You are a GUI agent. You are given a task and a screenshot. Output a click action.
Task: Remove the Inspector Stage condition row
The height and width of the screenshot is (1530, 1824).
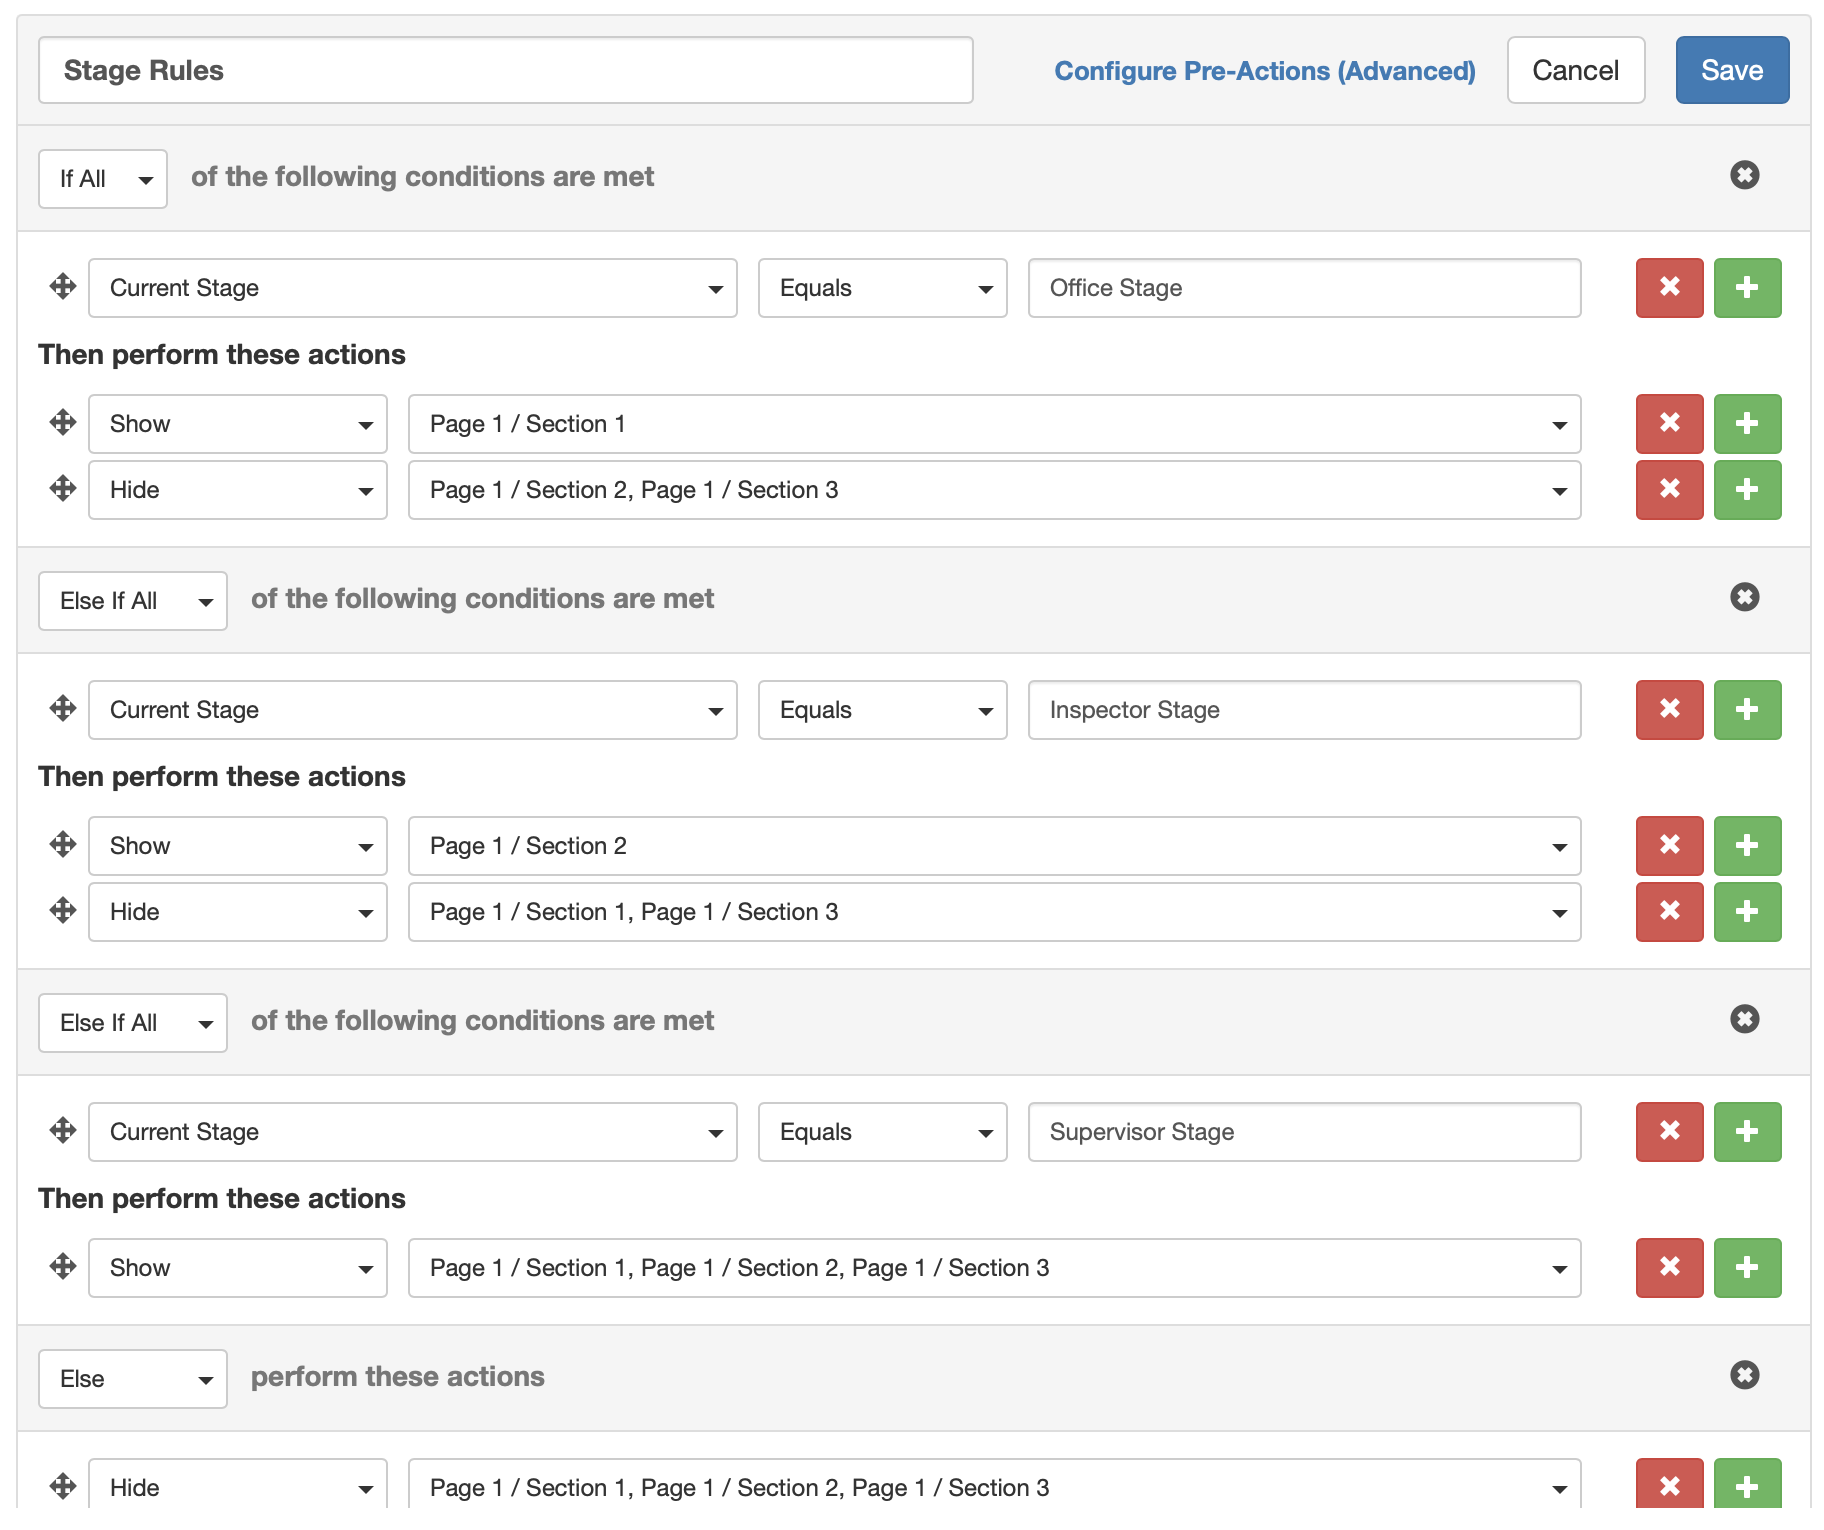click(x=1669, y=710)
